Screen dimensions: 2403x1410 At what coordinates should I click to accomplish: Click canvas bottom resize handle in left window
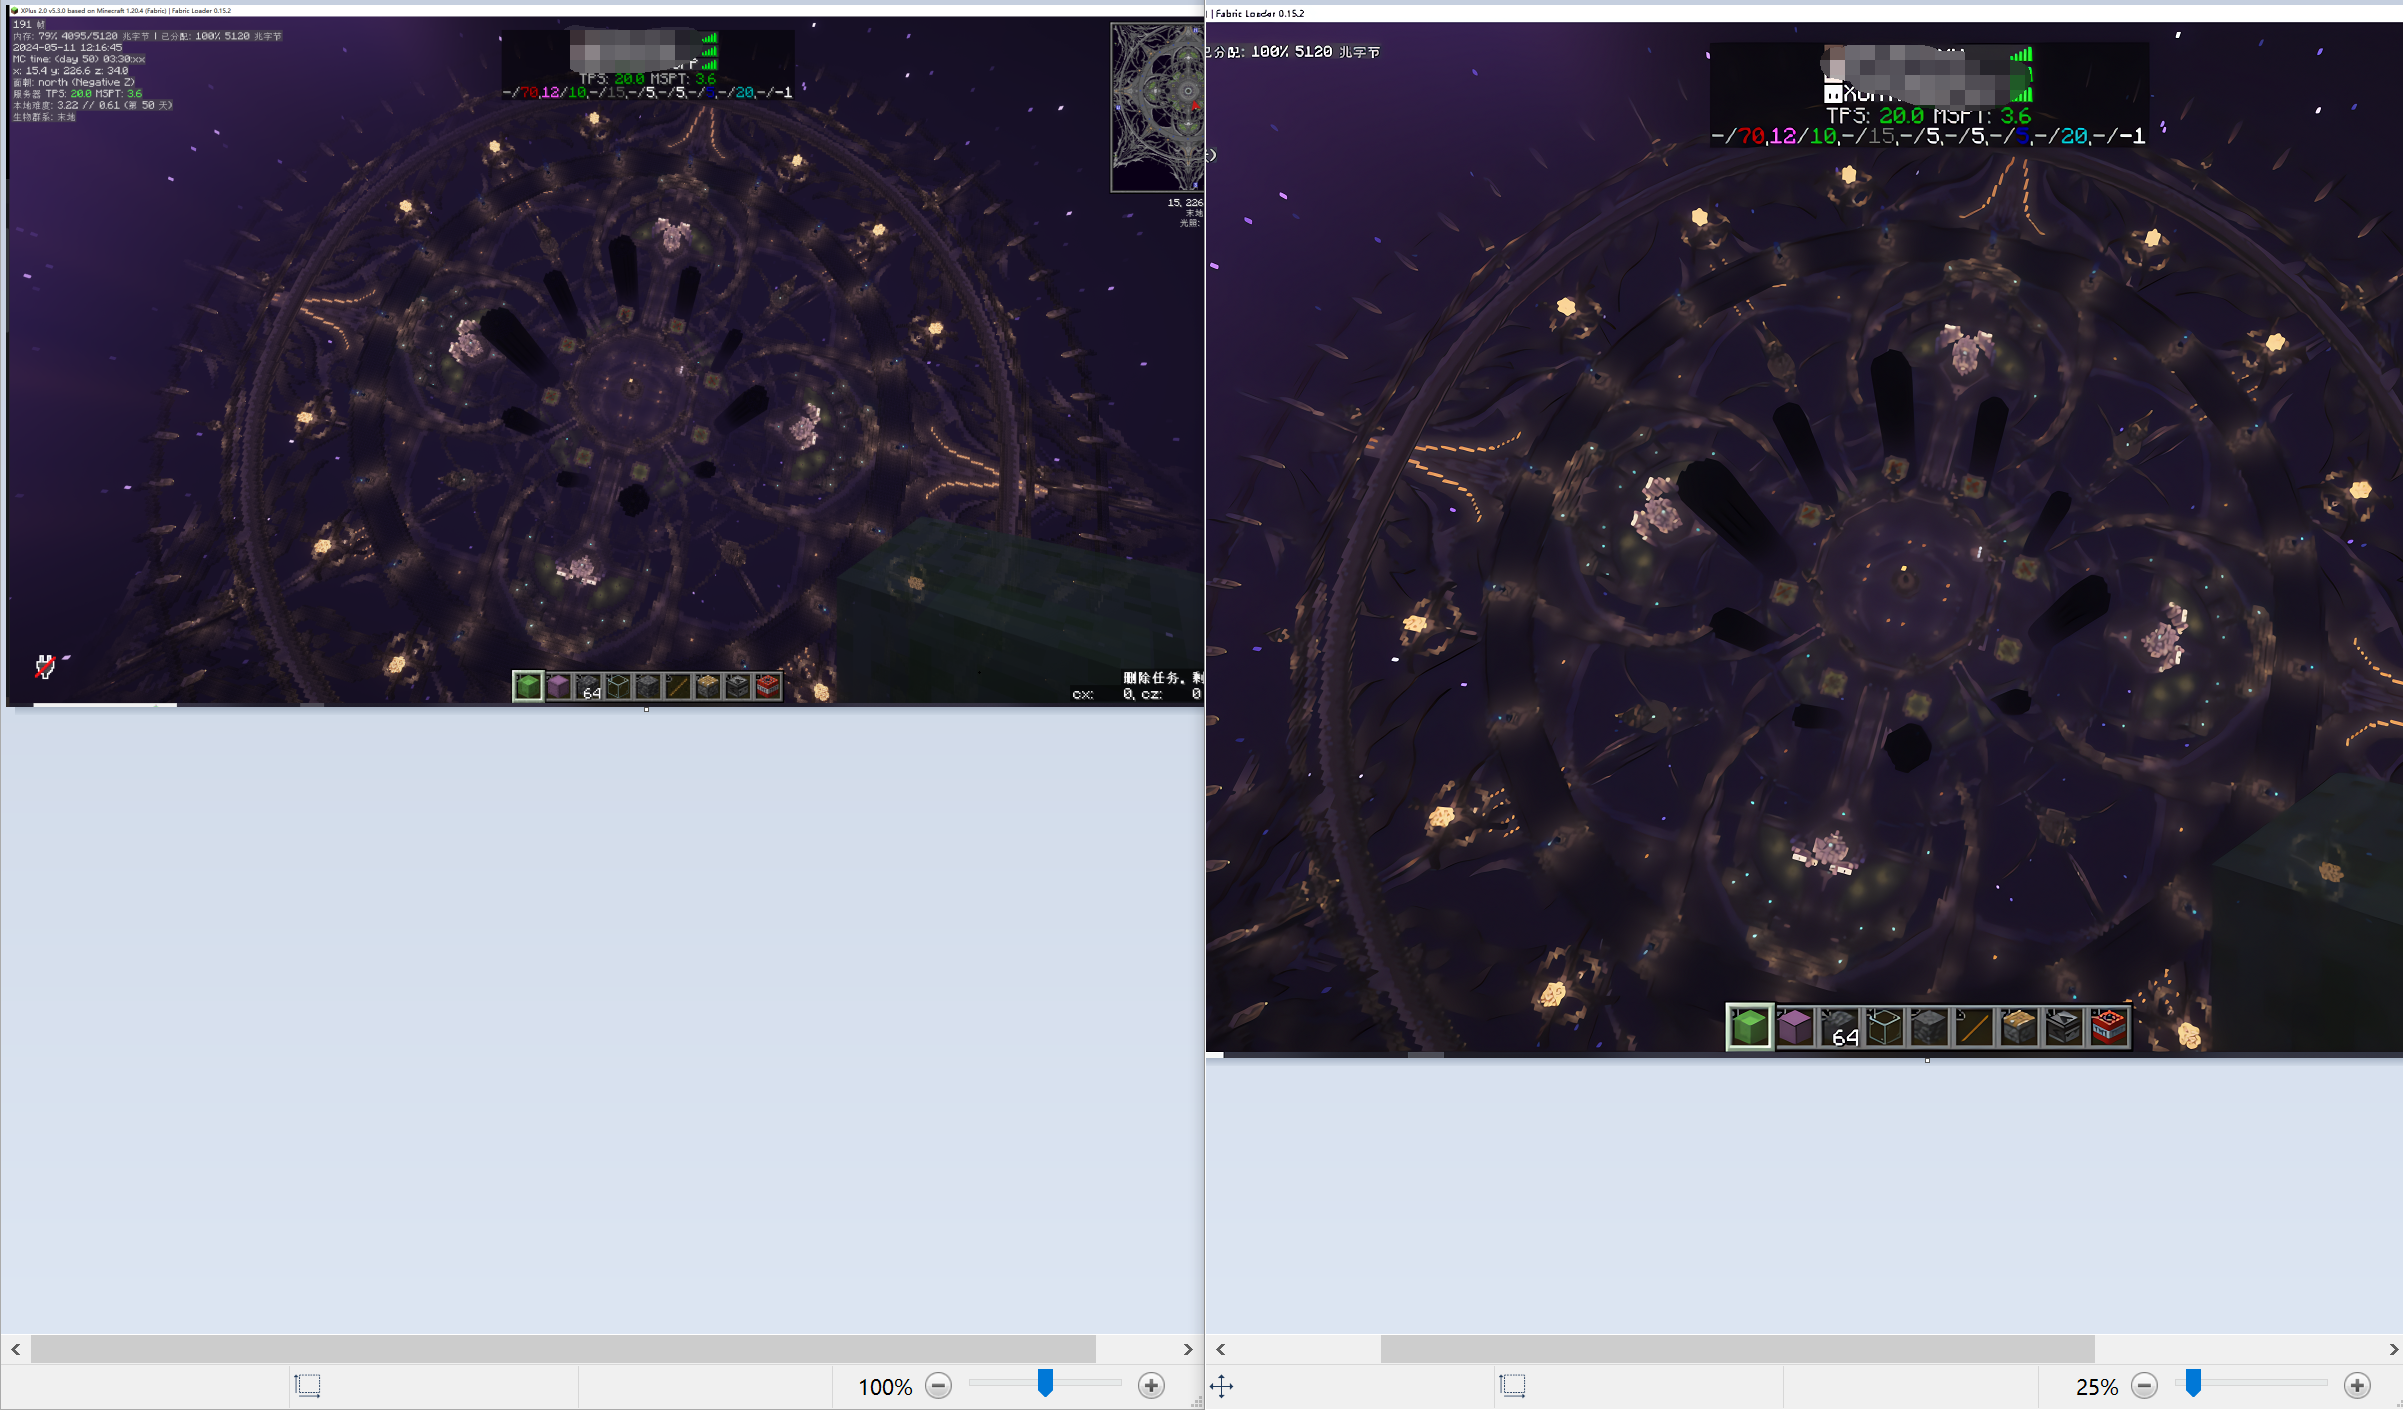tap(646, 709)
